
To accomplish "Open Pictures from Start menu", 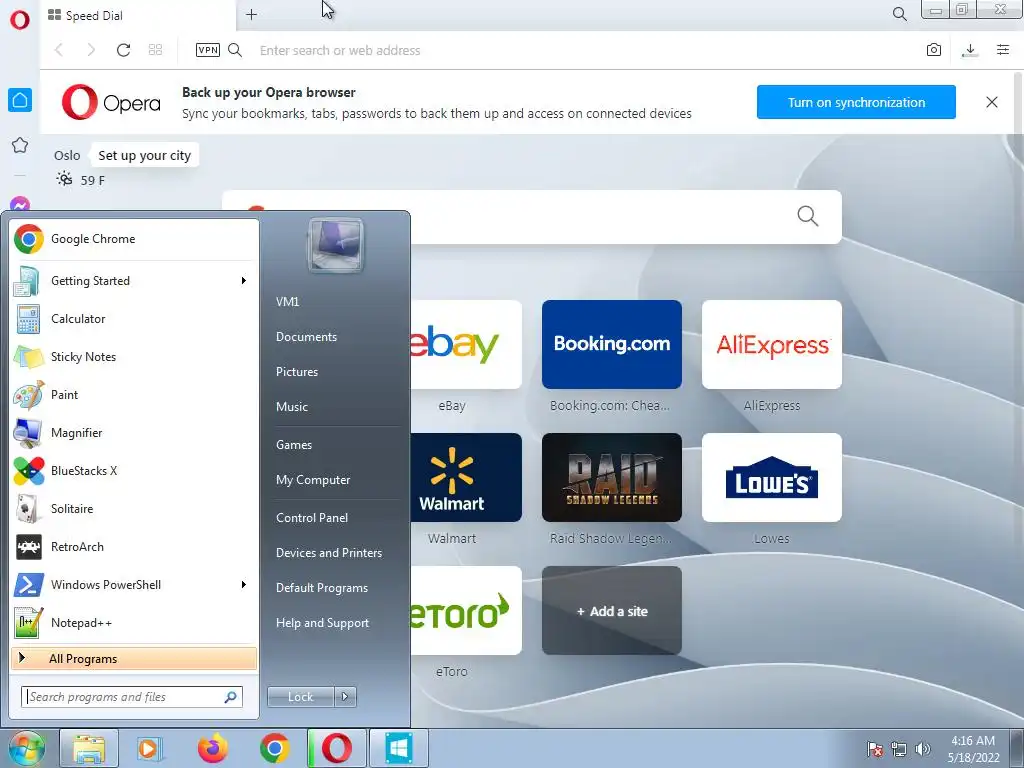I will [x=297, y=372].
